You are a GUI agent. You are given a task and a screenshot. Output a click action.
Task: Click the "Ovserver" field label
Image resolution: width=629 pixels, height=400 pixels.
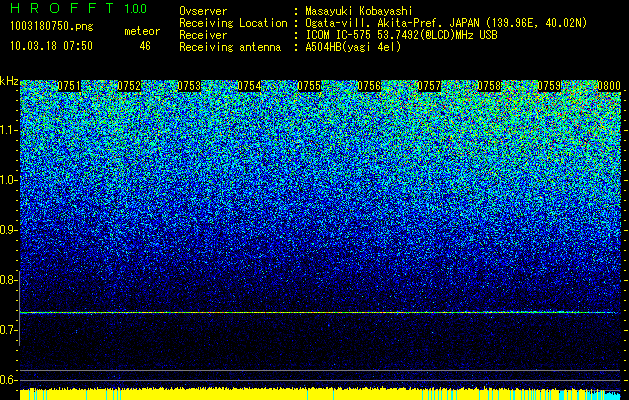(203, 11)
